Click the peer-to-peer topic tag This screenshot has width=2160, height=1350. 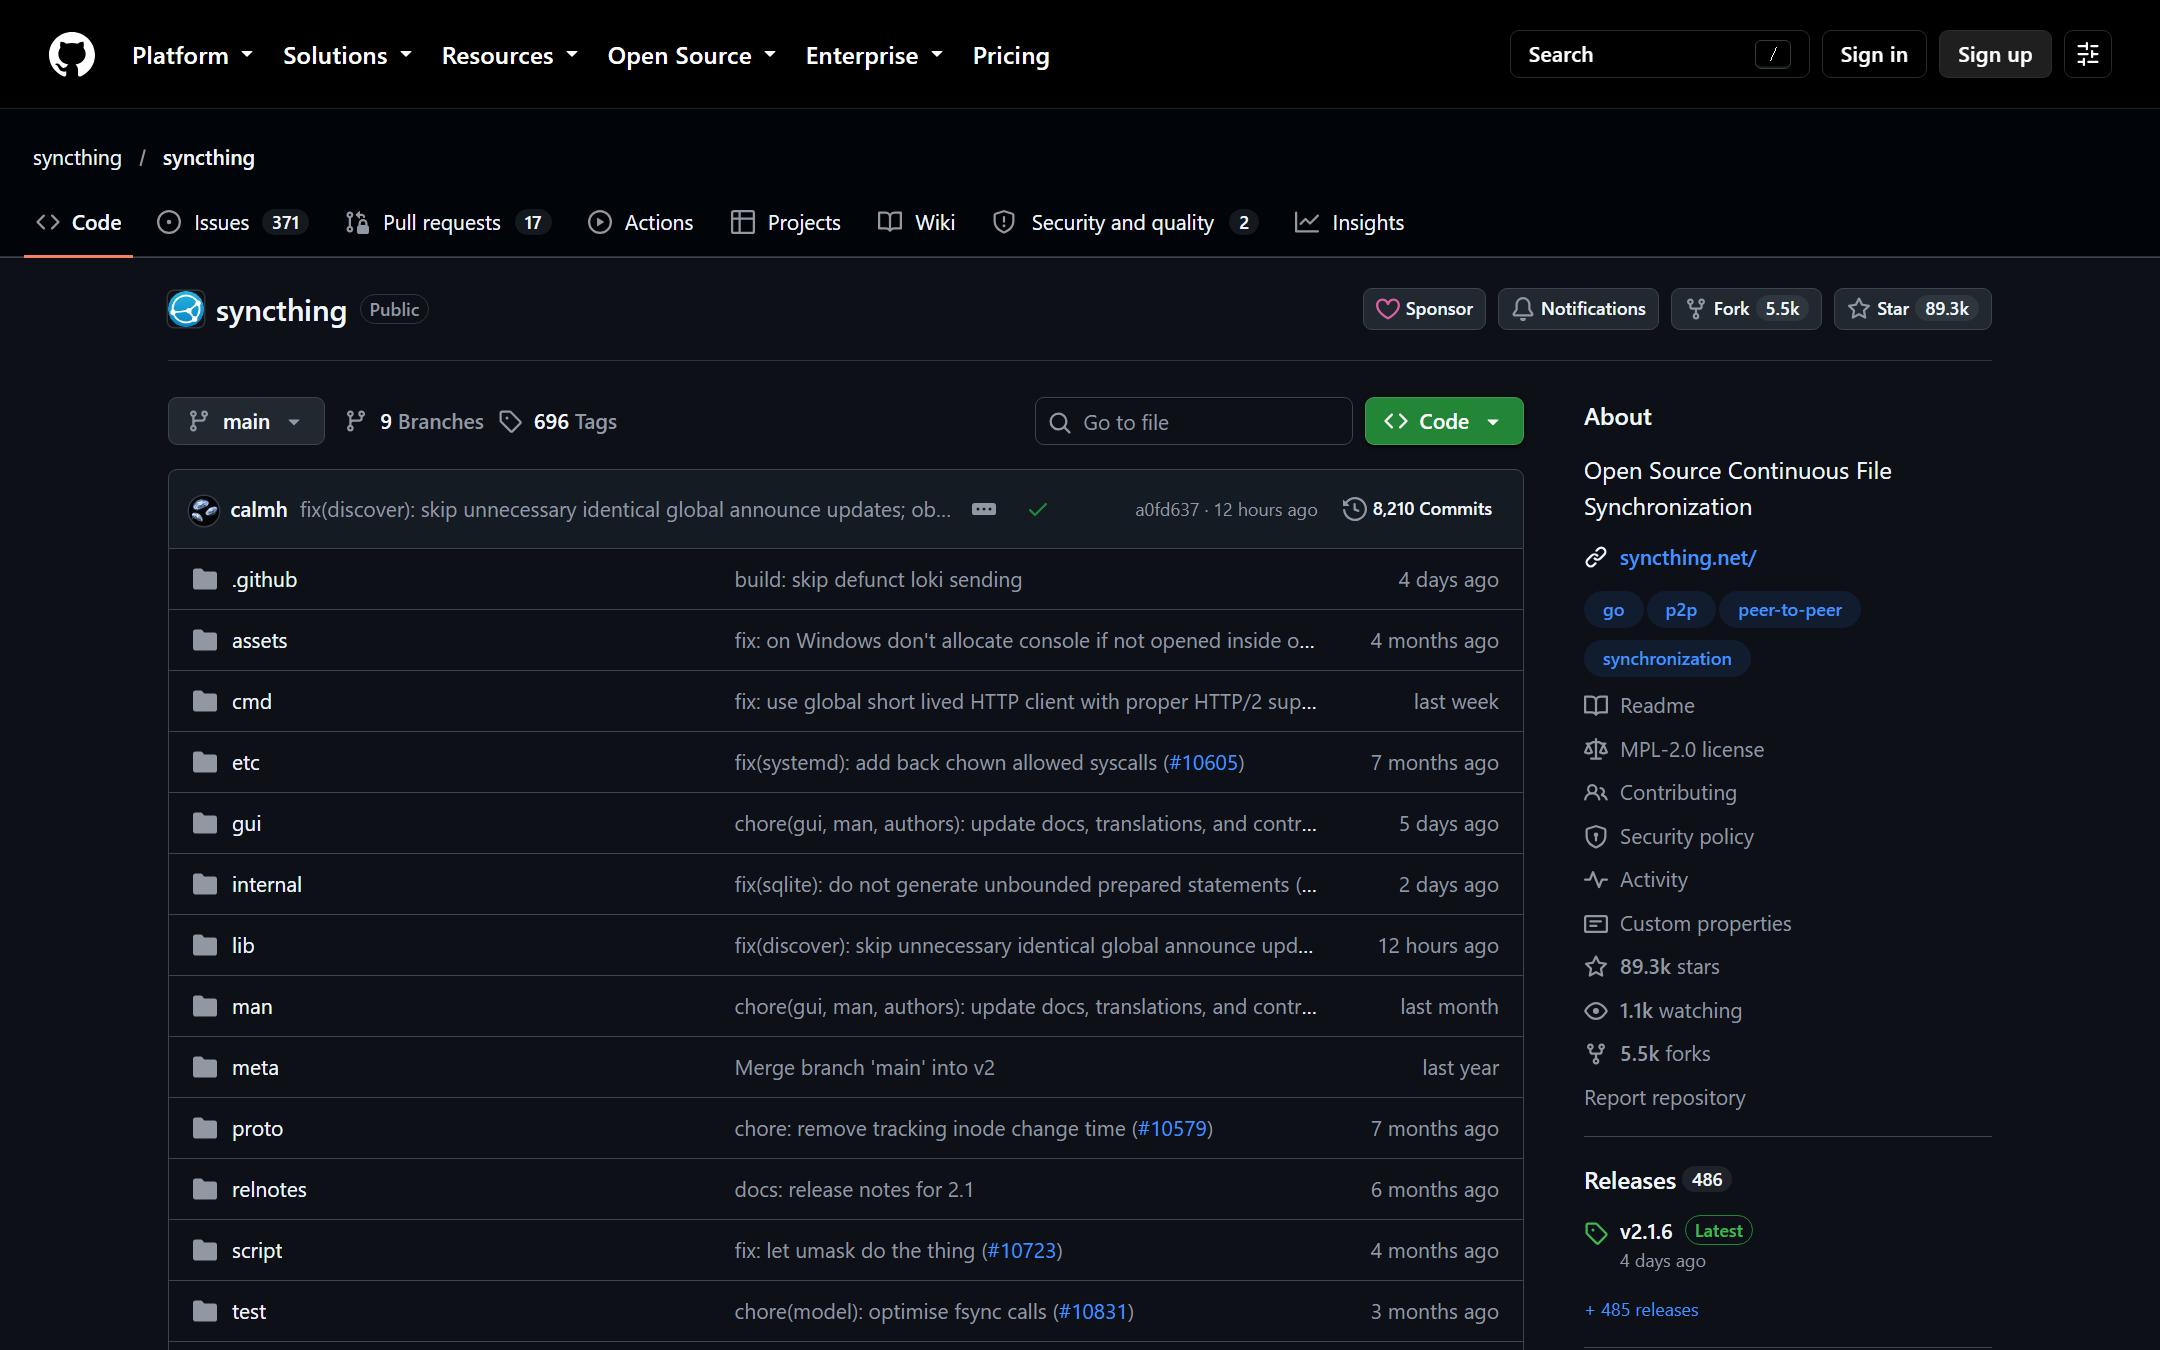click(1790, 610)
